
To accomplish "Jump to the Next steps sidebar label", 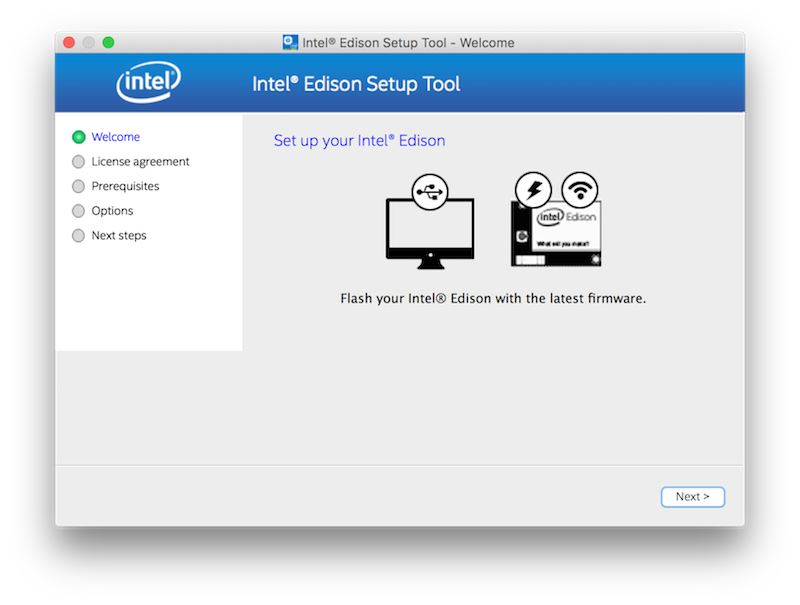I will click(x=119, y=236).
